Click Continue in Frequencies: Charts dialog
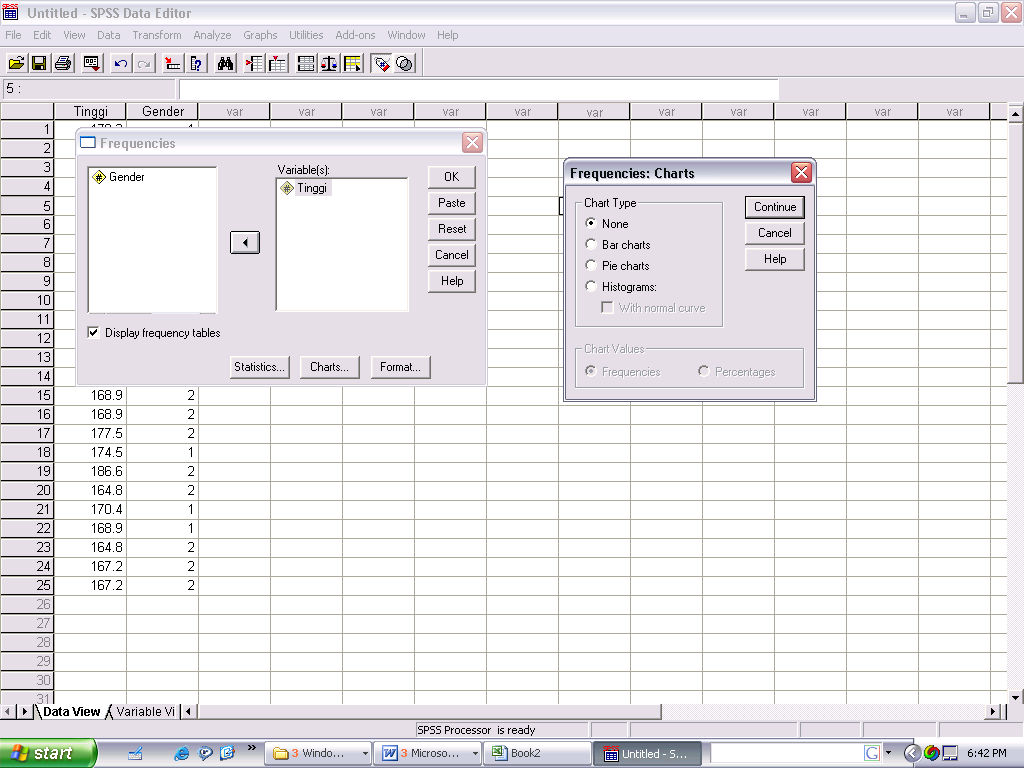 (x=775, y=207)
